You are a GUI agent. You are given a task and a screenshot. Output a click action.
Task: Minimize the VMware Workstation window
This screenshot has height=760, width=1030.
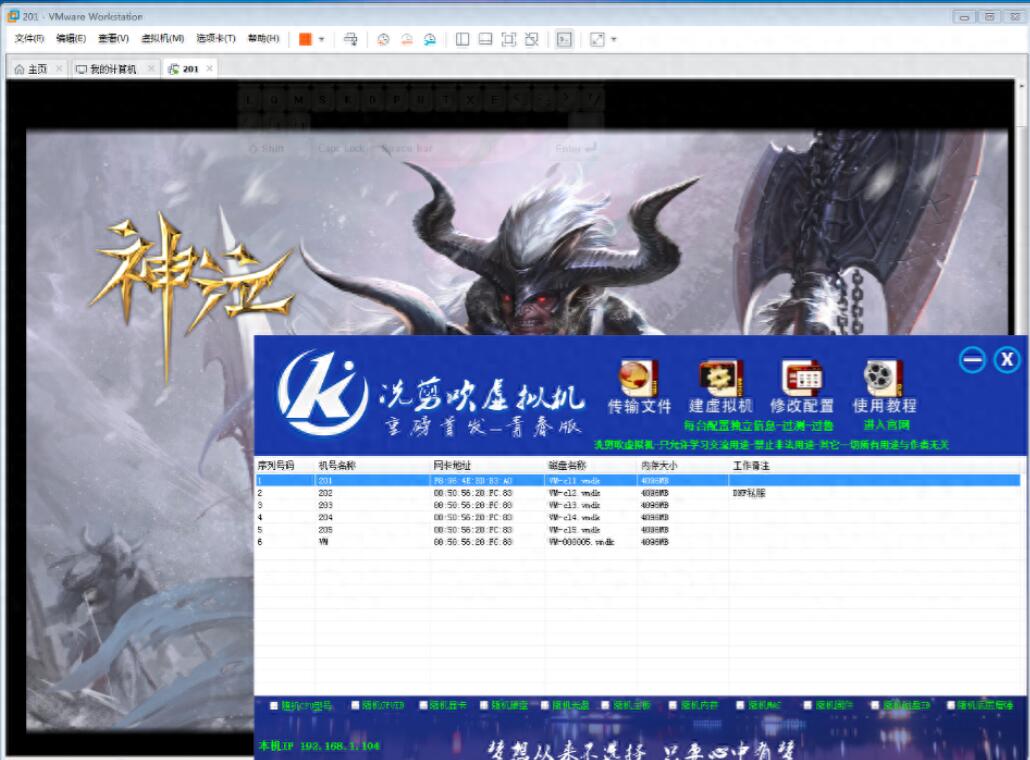[964, 17]
